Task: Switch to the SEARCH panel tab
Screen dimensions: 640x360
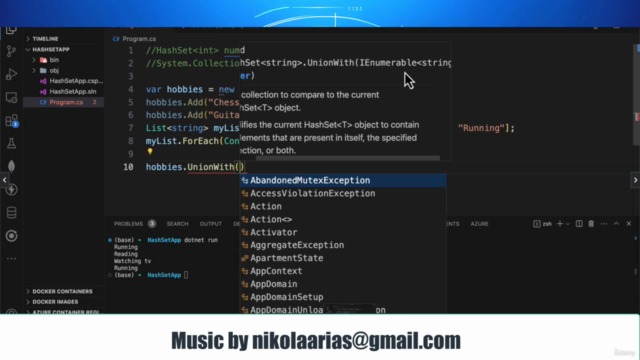Action: point(177,224)
